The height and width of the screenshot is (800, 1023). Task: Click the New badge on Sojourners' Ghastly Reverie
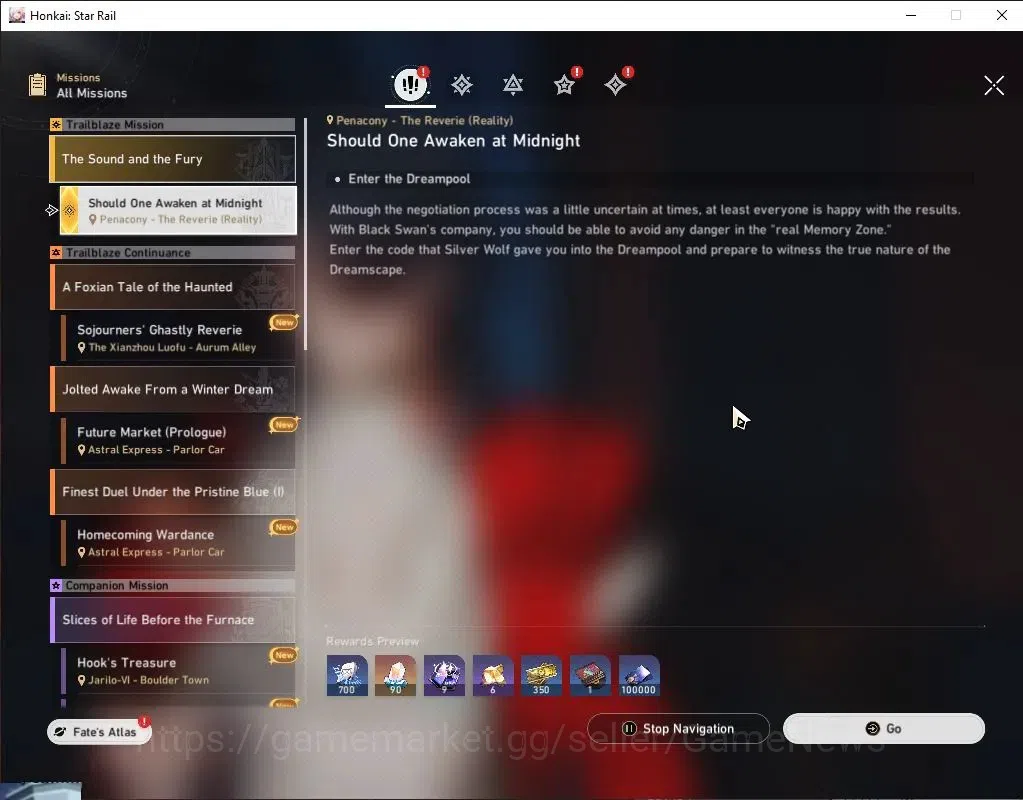click(x=284, y=322)
